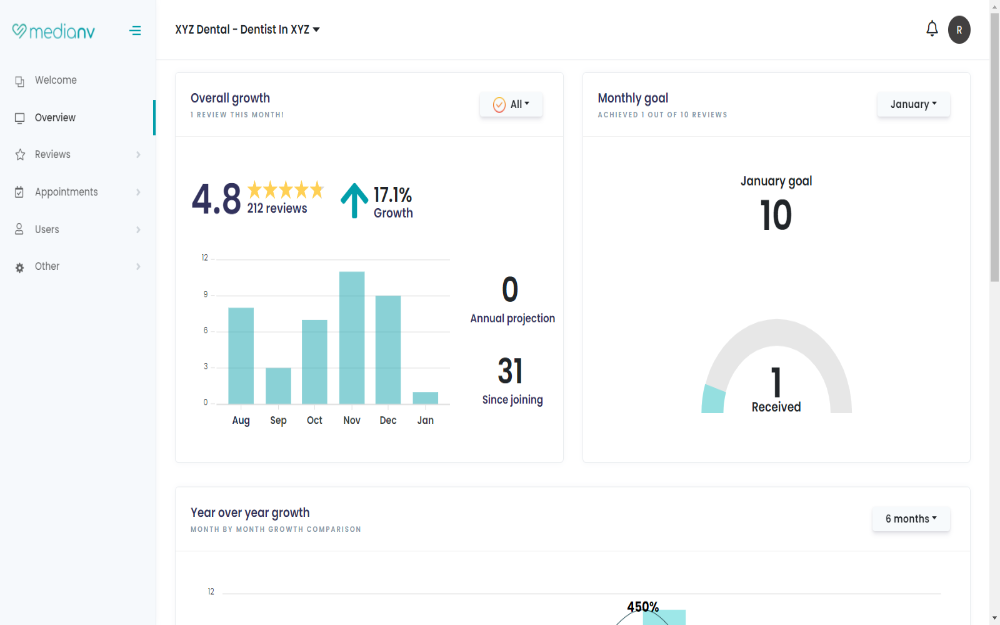Click the Reviews star icon
Screen dimensions: 1000x625
tap(19, 155)
